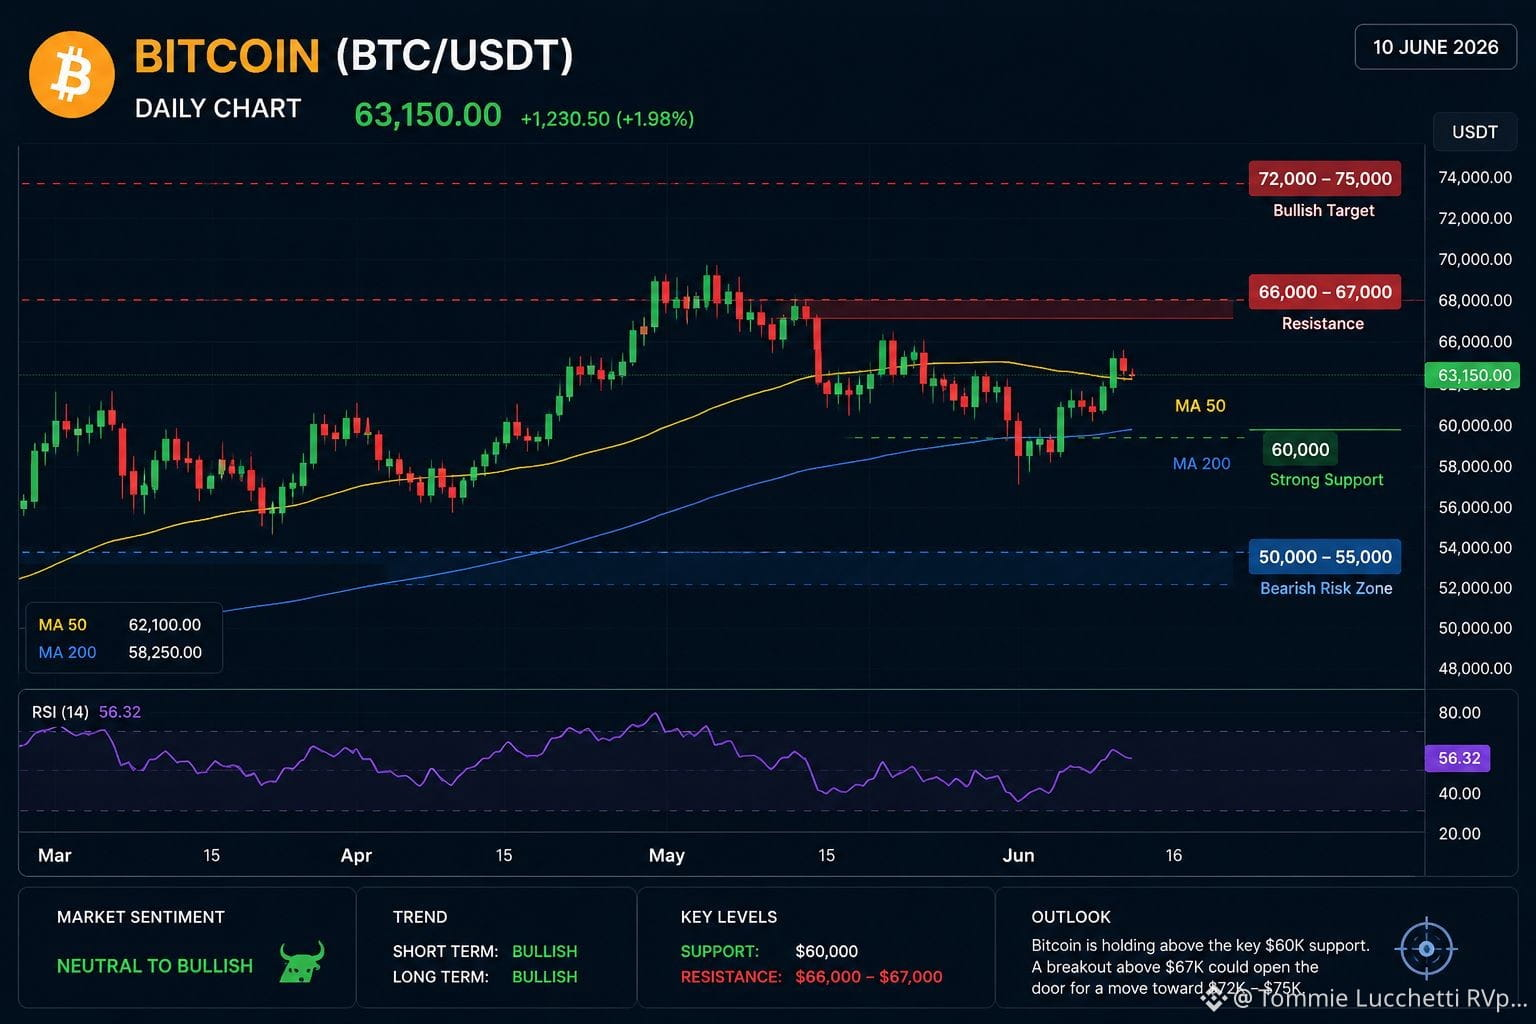Screen dimensions: 1536x1024
Task: Click the BITCOIN title text
Action: point(227,56)
